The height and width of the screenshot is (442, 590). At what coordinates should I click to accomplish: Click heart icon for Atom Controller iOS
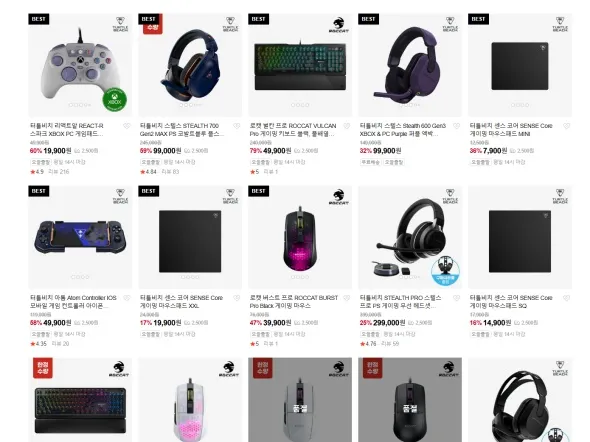pos(127,298)
